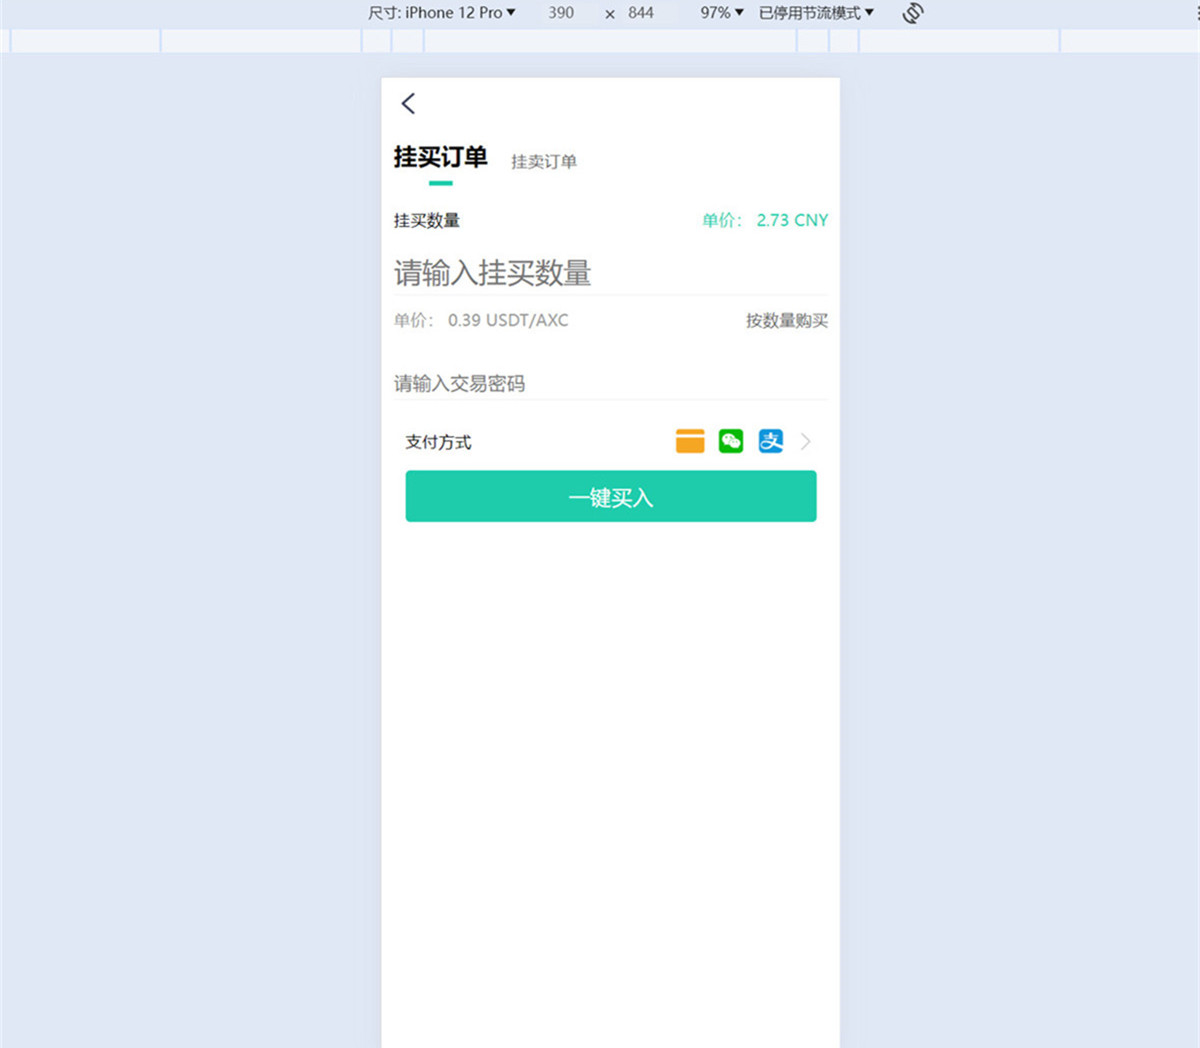Click the 2.73 CNY unit price text
This screenshot has height=1048, width=1200.
pos(792,220)
